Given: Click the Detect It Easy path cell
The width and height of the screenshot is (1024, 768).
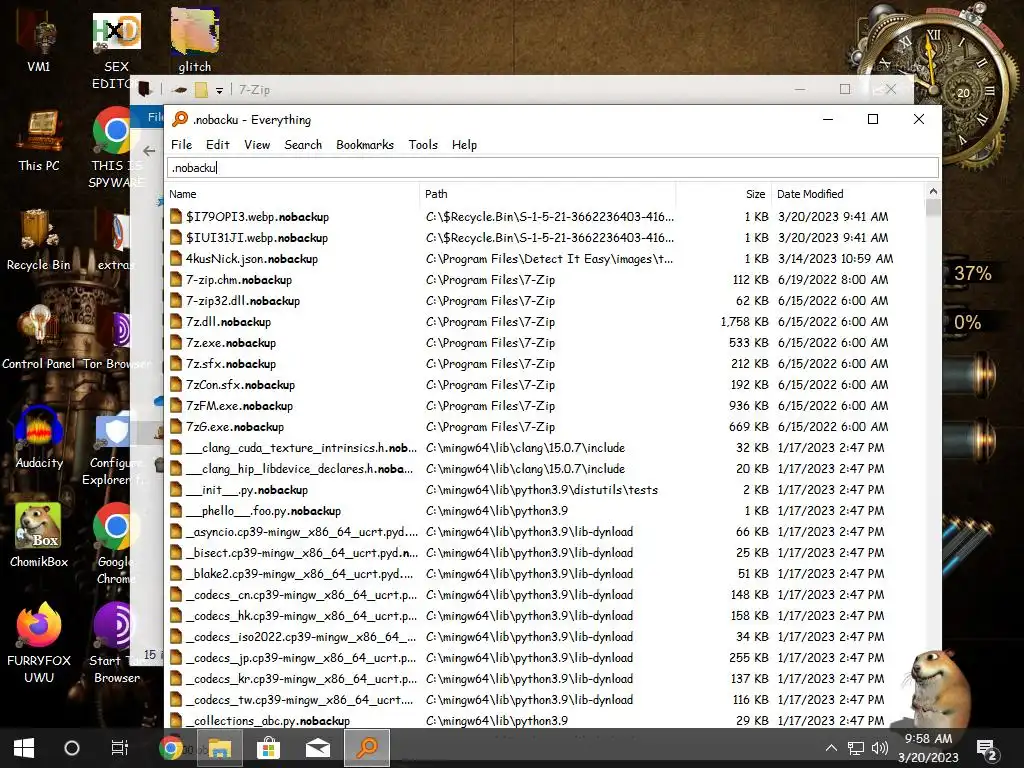Looking at the screenshot, I should (x=549, y=259).
